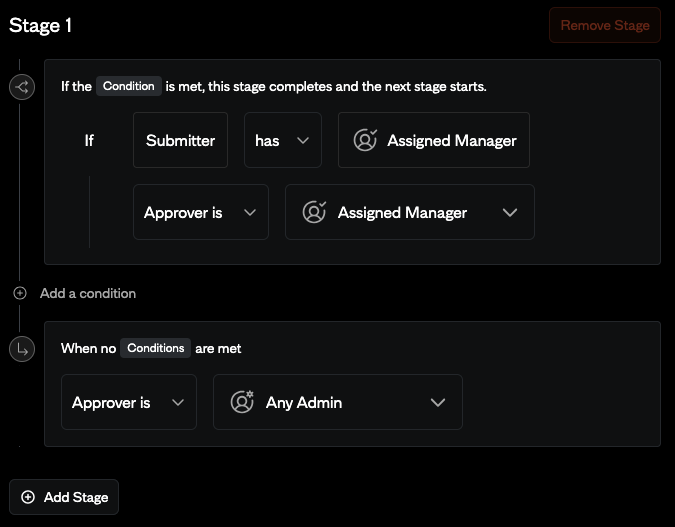The width and height of the screenshot is (675, 527).
Task: Click the Add a condition link
Action: 88,293
